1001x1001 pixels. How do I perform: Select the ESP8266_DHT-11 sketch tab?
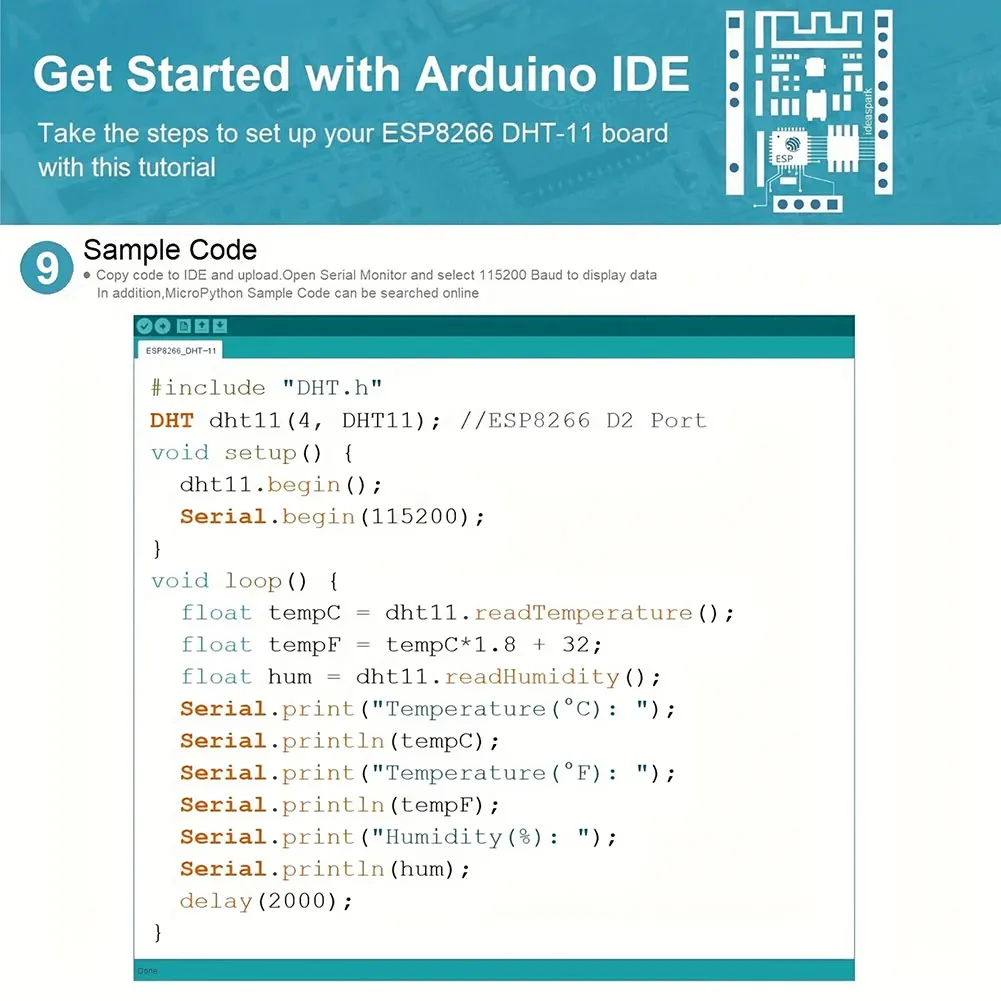[x=181, y=350]
